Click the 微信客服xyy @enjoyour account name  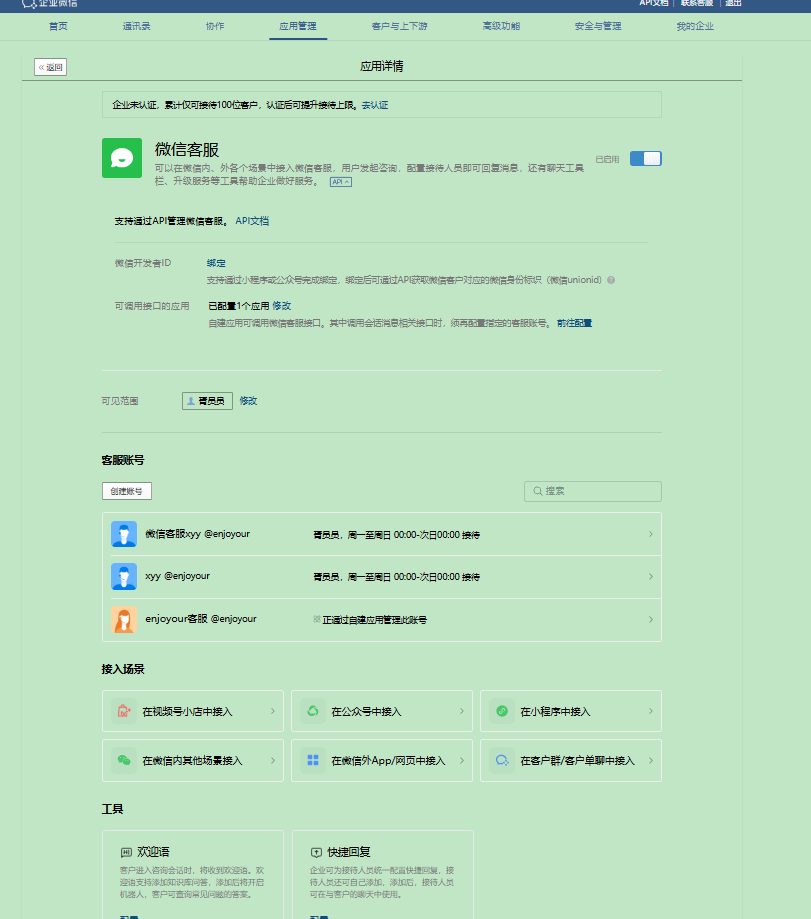coord(197,534)
